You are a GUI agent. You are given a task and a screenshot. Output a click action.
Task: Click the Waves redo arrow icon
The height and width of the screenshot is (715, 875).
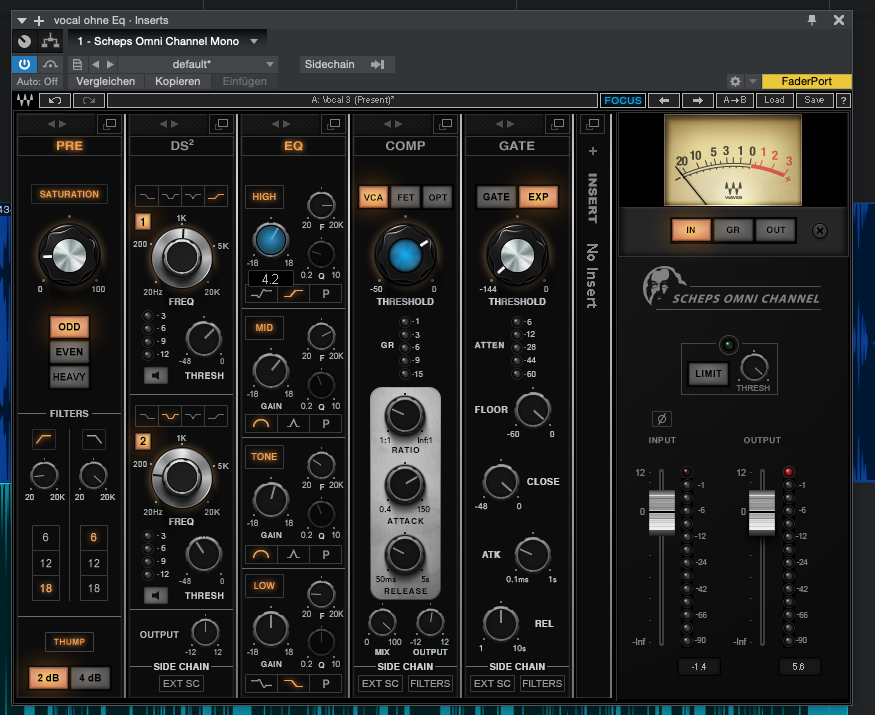(89, 100)
